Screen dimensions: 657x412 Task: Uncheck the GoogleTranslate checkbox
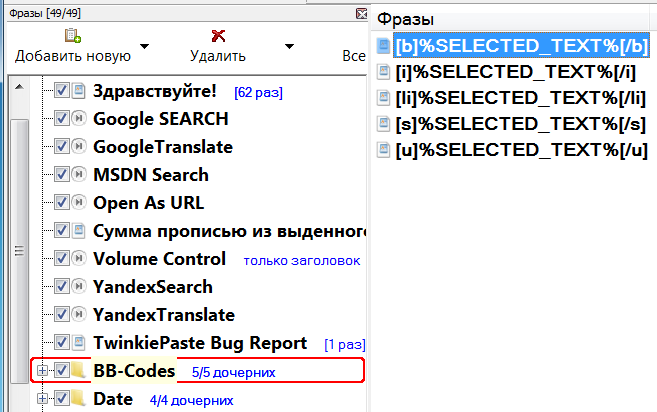[62, 147]
